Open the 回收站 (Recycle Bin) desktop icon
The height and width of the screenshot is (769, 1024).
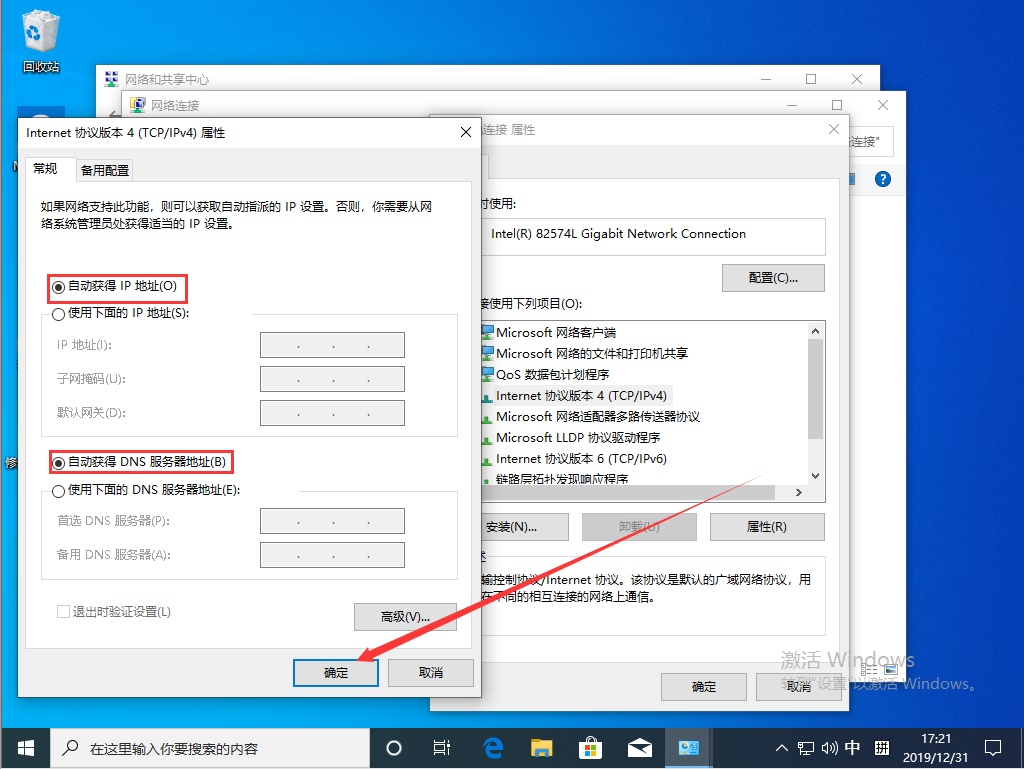[40, 30]
